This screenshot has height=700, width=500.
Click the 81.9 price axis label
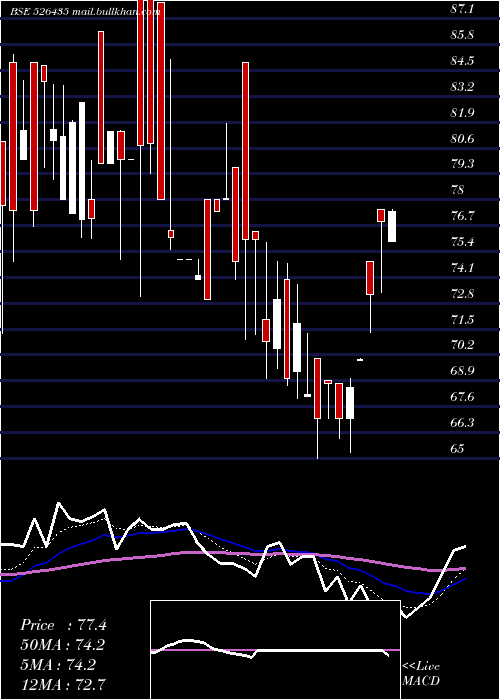click(x=462, y=113)
